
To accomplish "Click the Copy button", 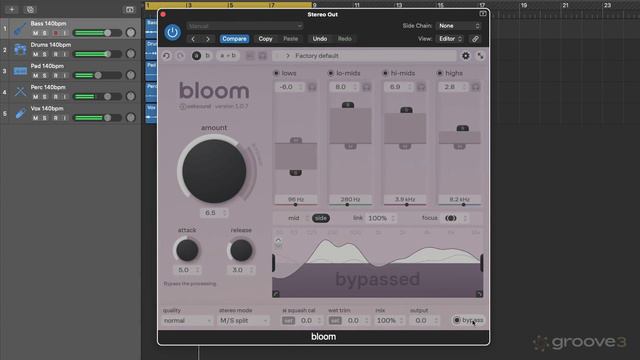I will [265, 39].
